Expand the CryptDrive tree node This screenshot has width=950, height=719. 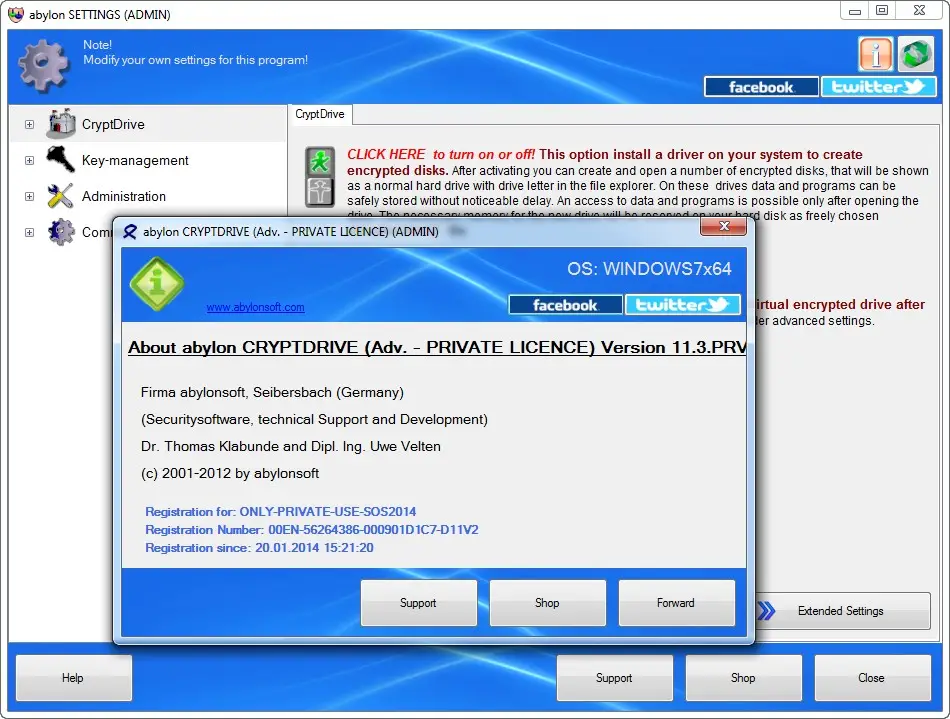coord(29,124)
